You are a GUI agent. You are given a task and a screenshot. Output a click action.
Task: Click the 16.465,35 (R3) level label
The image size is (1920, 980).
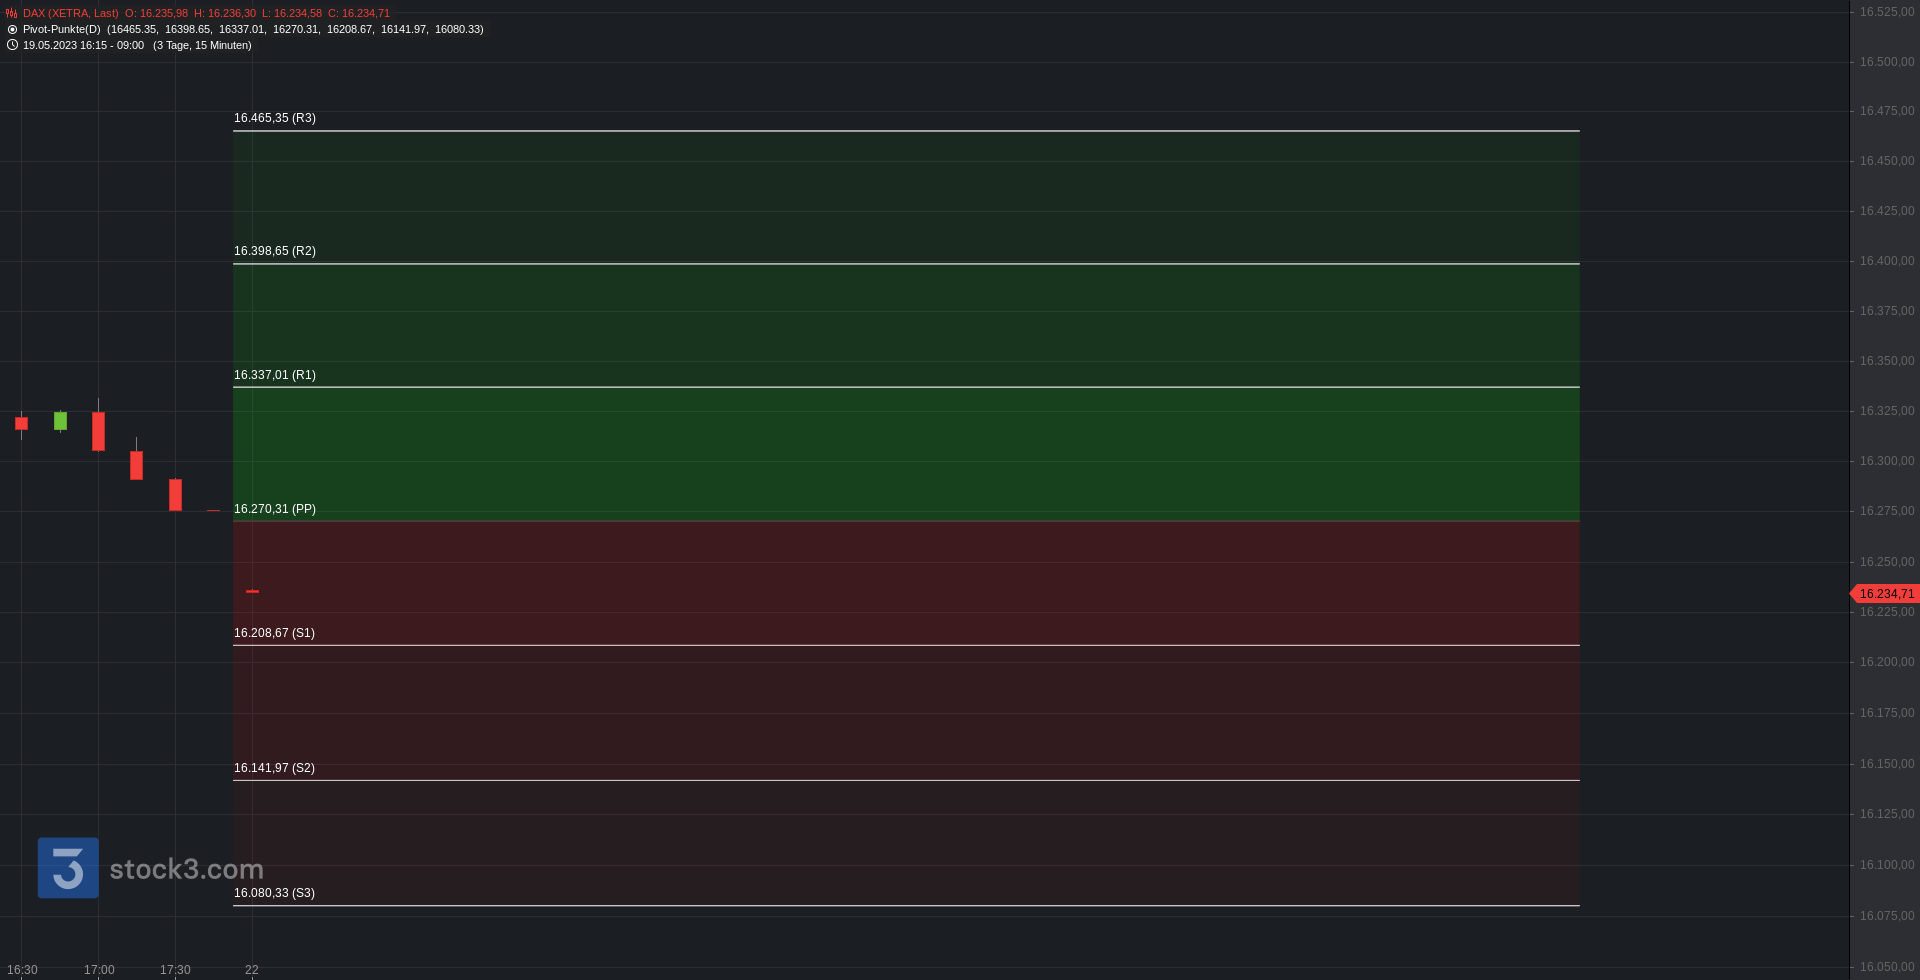(275, 118)
